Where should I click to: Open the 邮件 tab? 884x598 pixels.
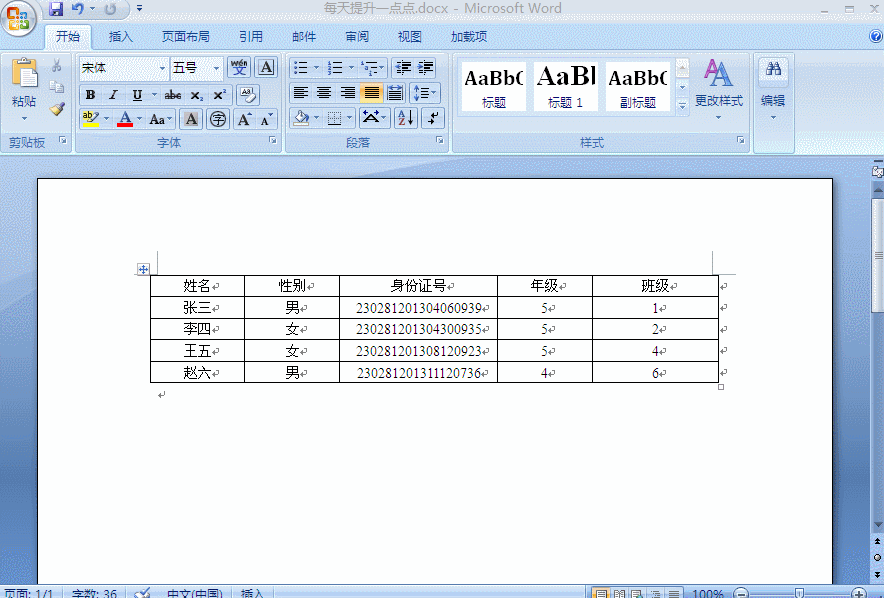coord(304,37)
